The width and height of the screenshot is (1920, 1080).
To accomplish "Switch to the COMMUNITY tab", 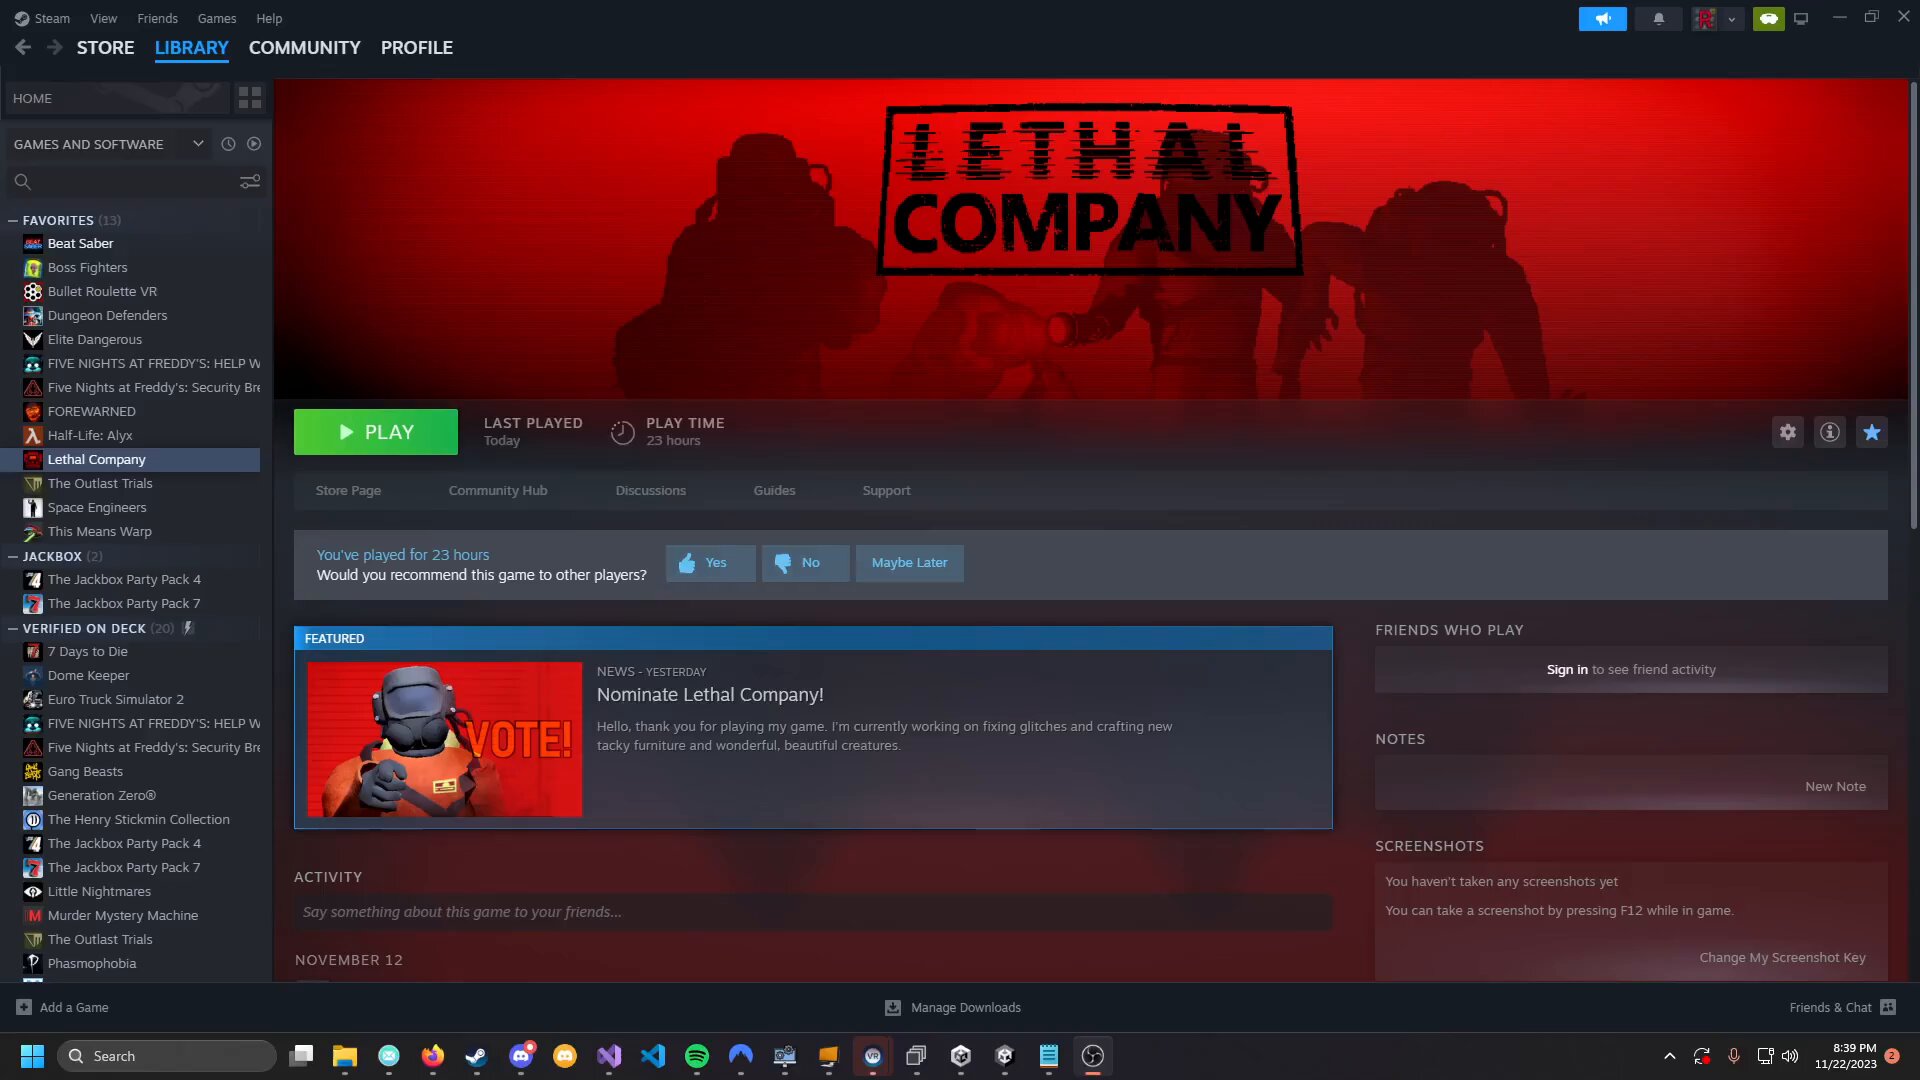I will point(304,47).
